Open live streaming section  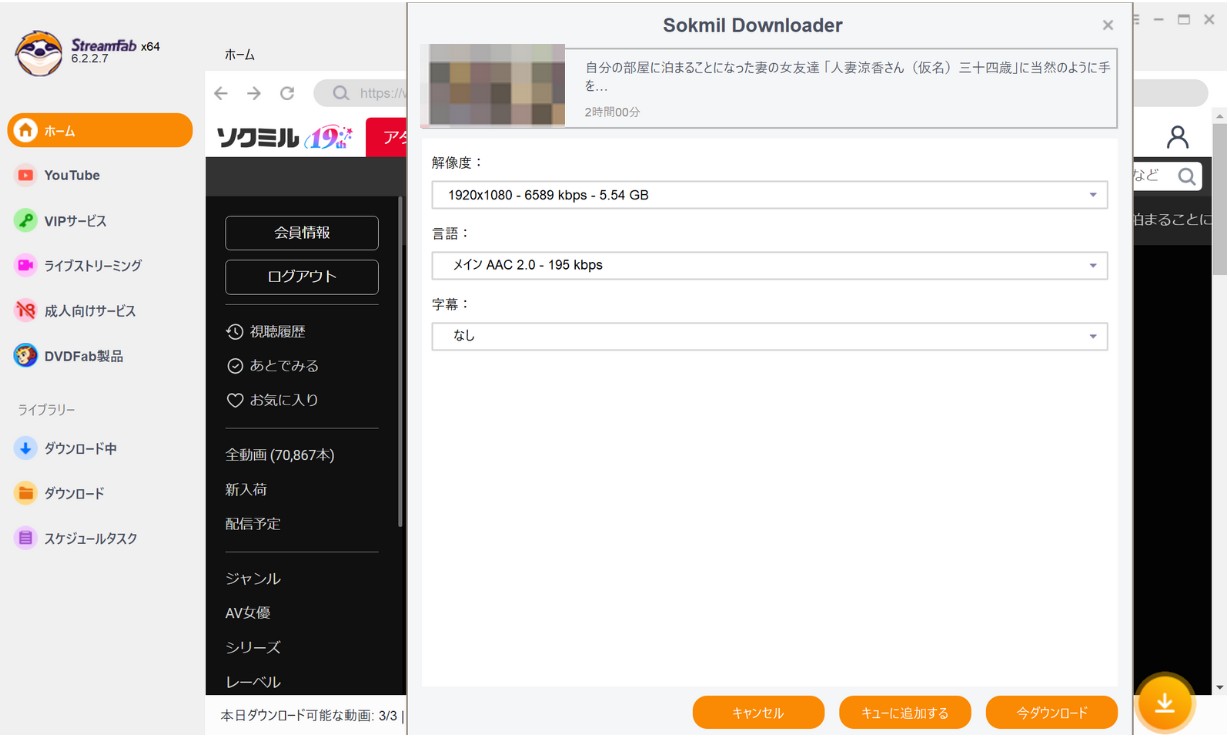tap(92, 266)
